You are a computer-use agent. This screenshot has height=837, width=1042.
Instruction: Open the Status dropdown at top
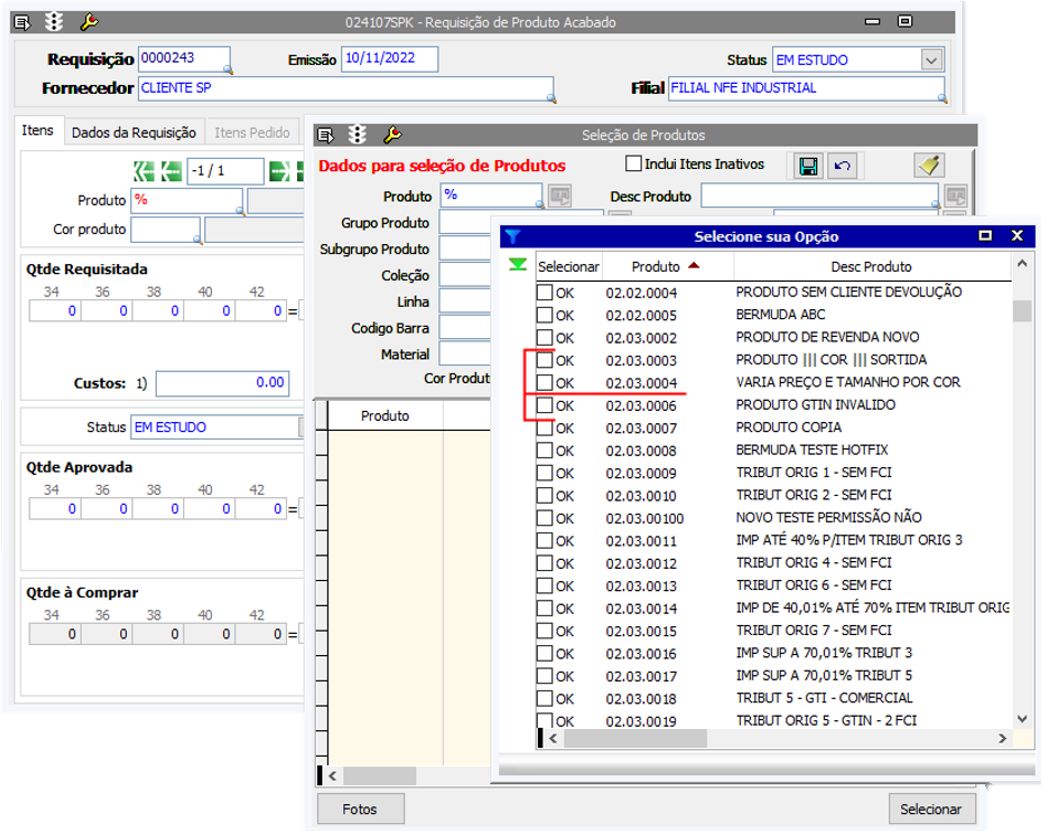pyautogui.click(x=931, y=60)
